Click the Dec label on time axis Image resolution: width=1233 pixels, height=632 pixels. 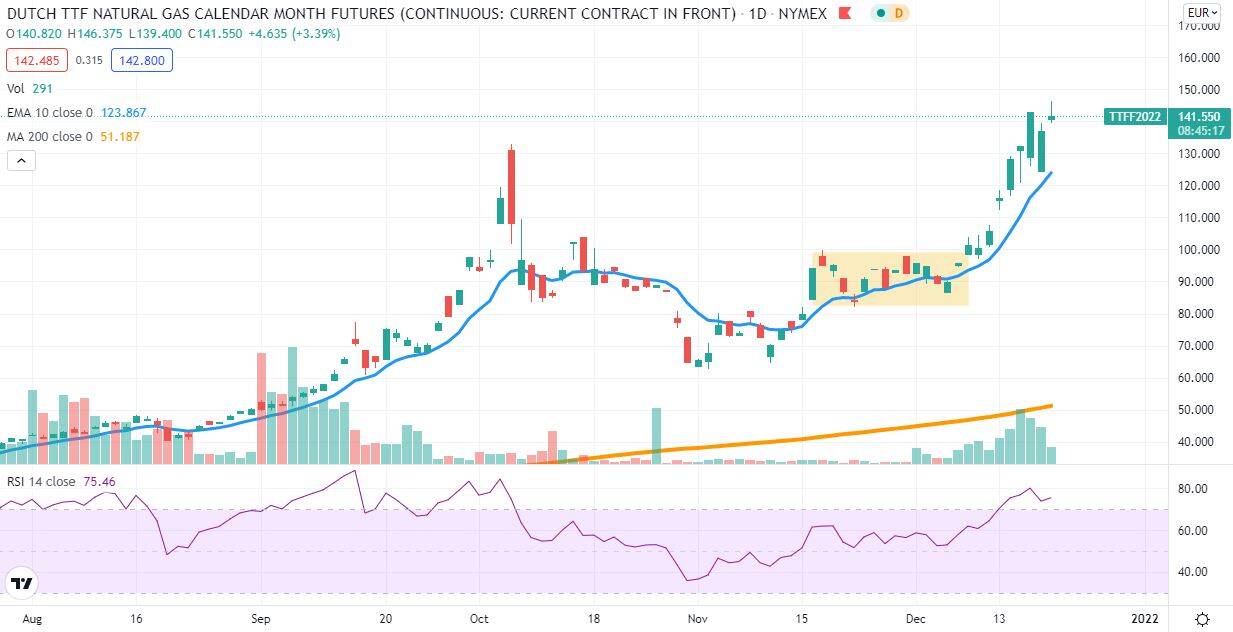click(x=918, y=619)
